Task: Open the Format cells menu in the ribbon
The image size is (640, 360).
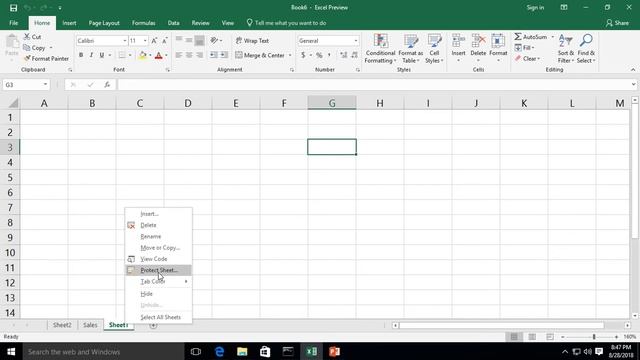Action: point(498,49)
